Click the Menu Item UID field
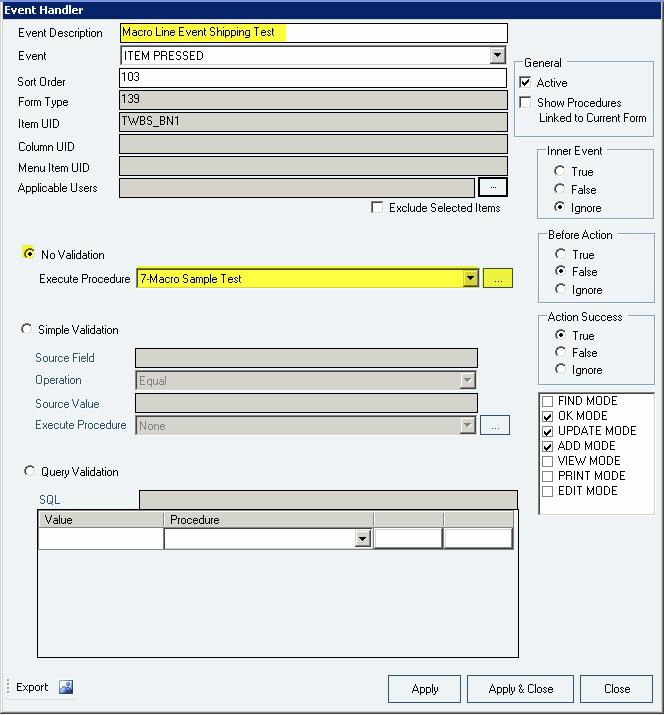 [313, 166]
